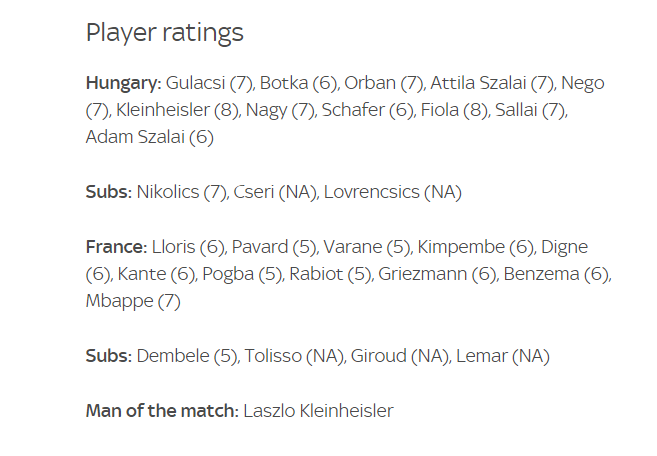The image size is (657, 456).
Task: Select Fiola (8) in Hungary lineup
Action: pyautogui.click(x=454, y=110)
